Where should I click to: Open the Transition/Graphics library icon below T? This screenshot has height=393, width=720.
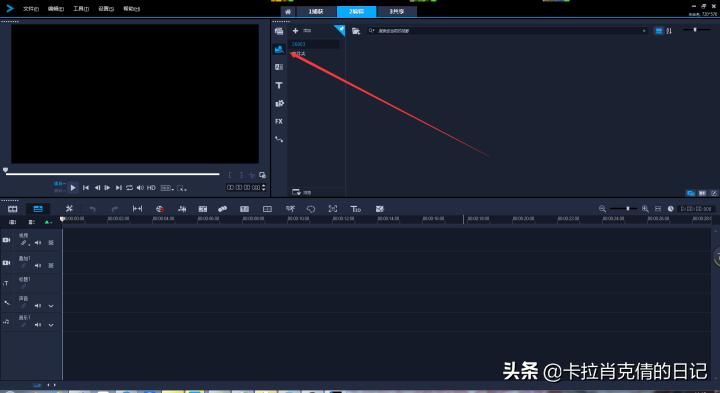(x=279, y=103)
